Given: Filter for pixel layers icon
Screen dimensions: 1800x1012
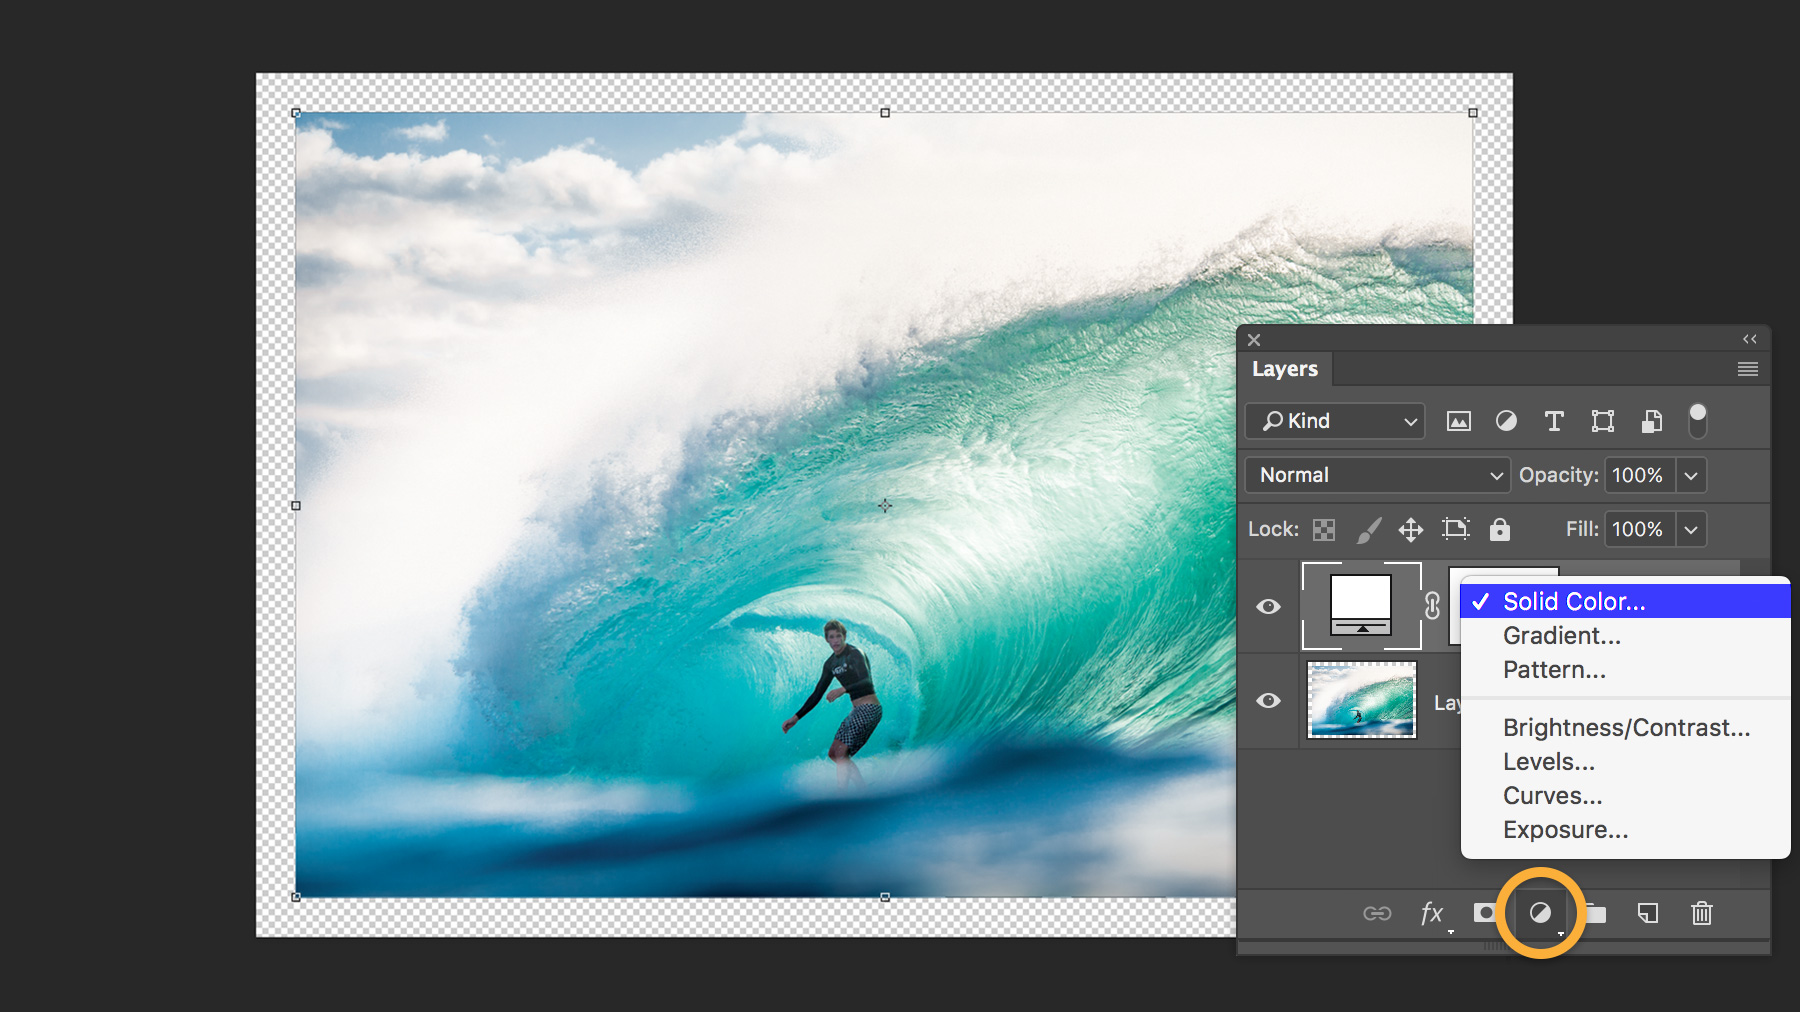Looking at the screenshot, I should click(x=1459, y=421).
